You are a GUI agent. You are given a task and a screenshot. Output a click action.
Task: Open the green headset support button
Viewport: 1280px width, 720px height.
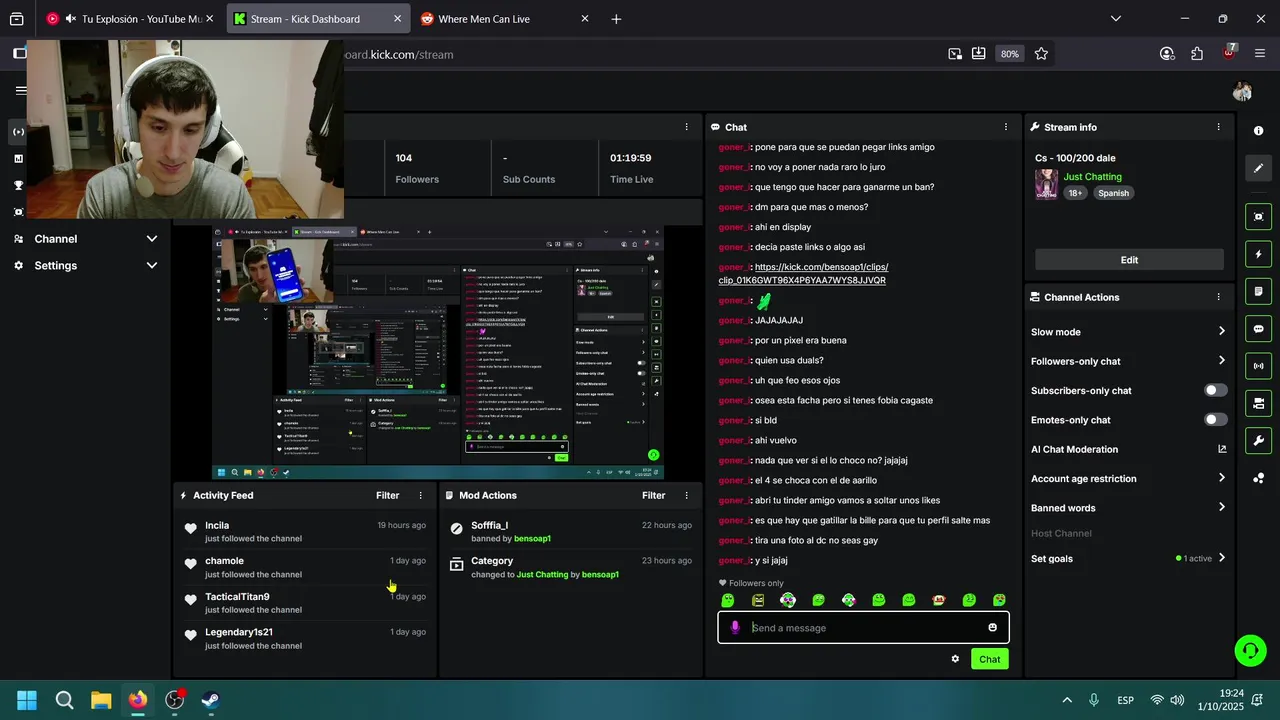(1250, 651)
